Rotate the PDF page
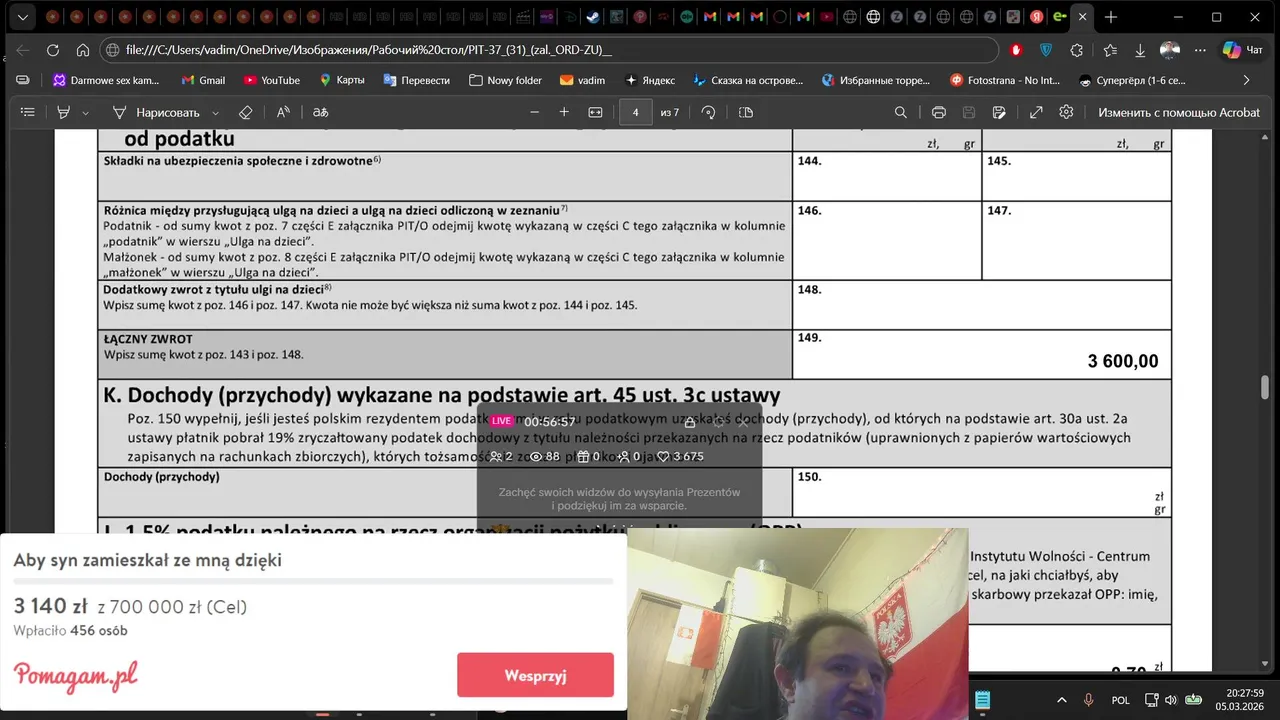Screen dimensions: 1280x720 tap(709, 113)
